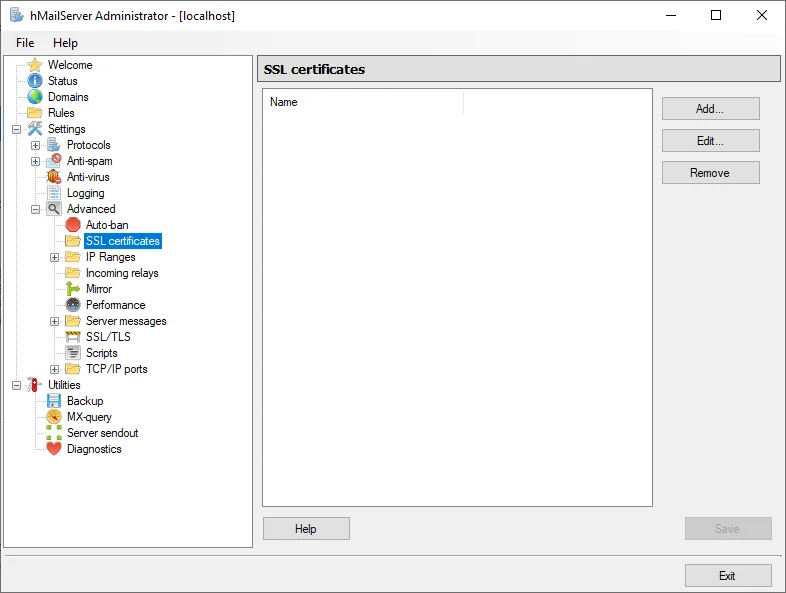Click the Exit button
This screenshot has width=786, height=593.
pyautogui.click(x=728, y=576)
